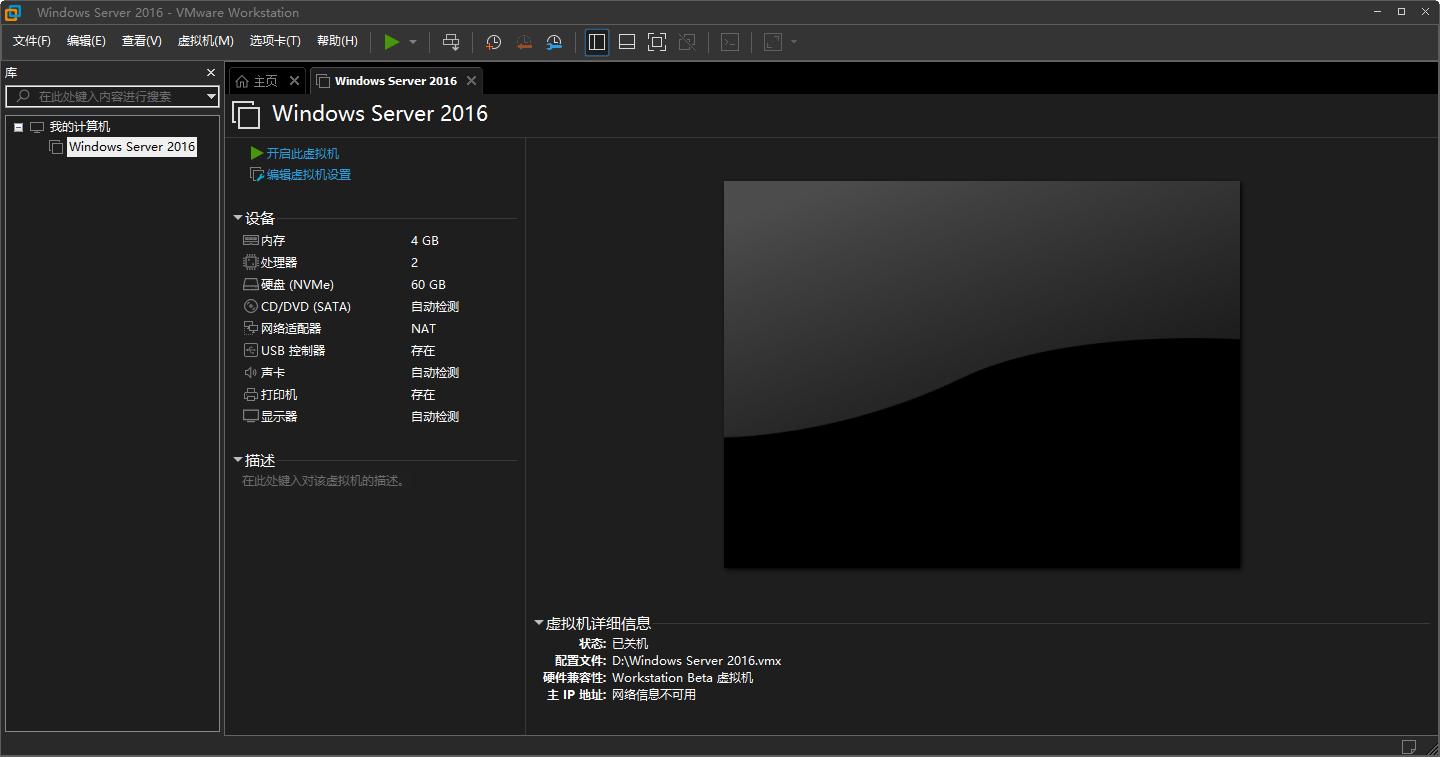Viewport: 1440px width, 757px height.
Task: Select Windows Server 2016 in library tree
Action: point(132,147)
